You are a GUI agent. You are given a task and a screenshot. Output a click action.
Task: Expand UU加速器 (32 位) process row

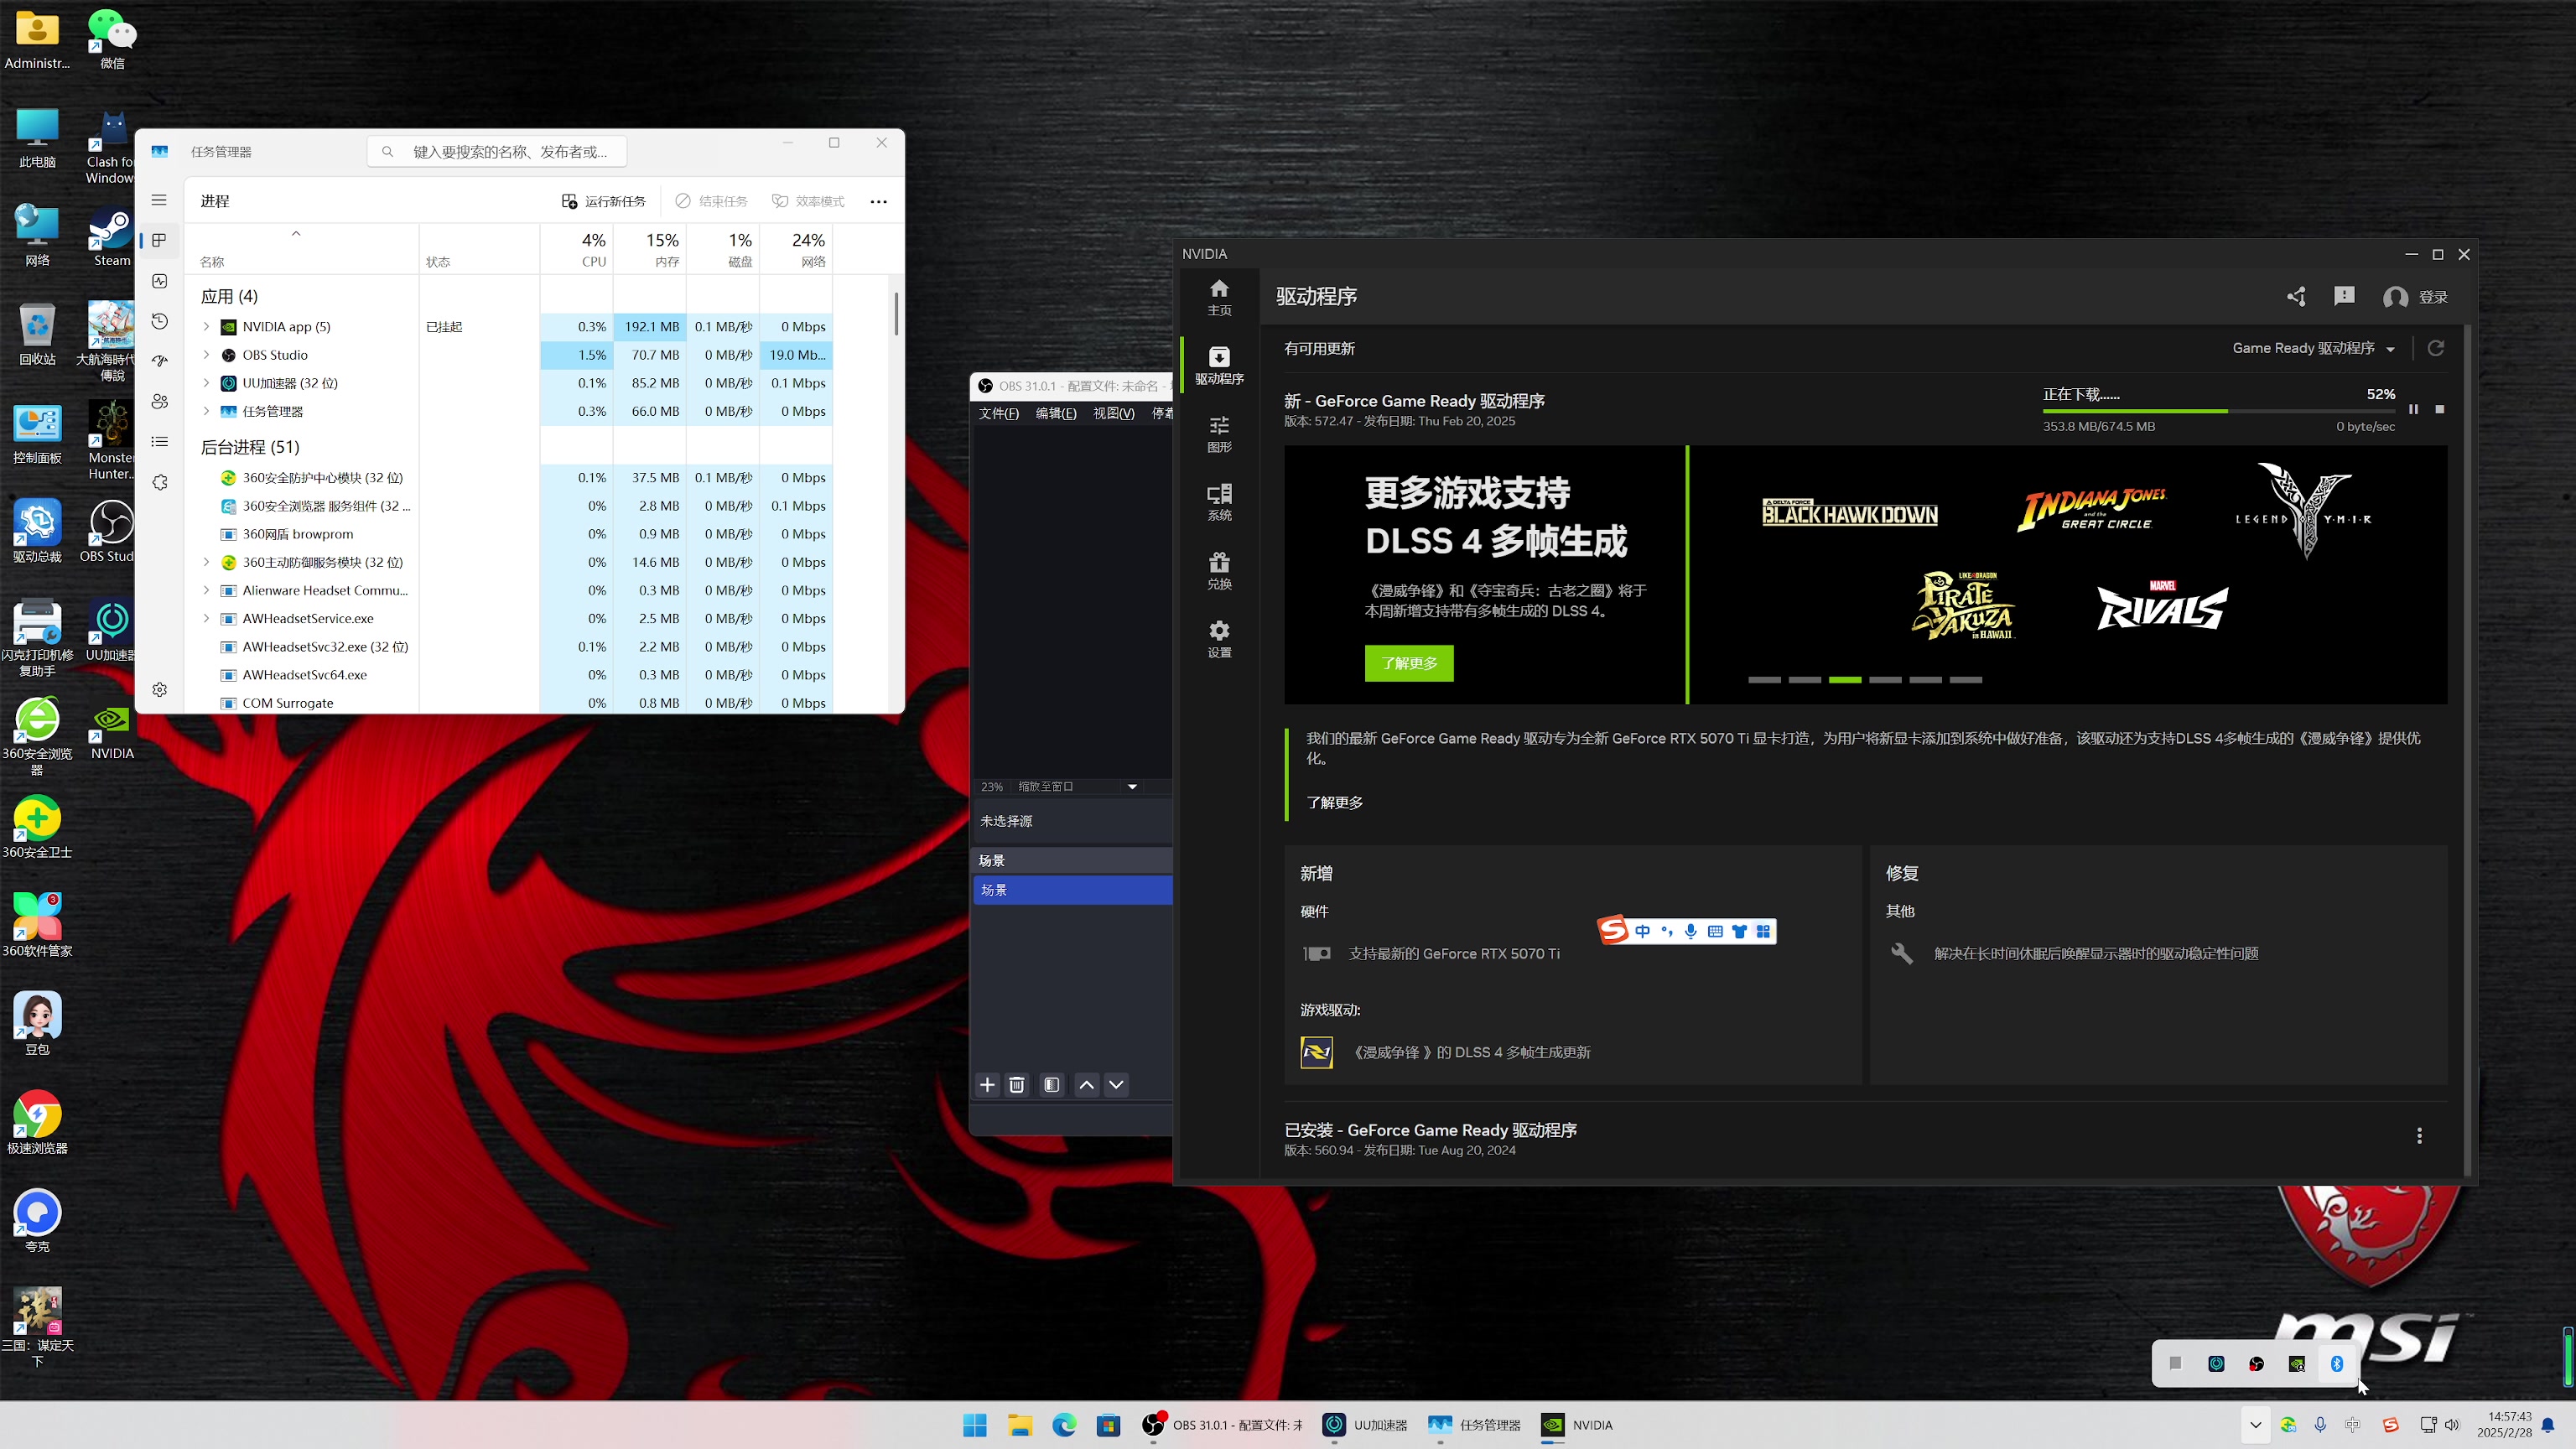[x=207, y=383]
